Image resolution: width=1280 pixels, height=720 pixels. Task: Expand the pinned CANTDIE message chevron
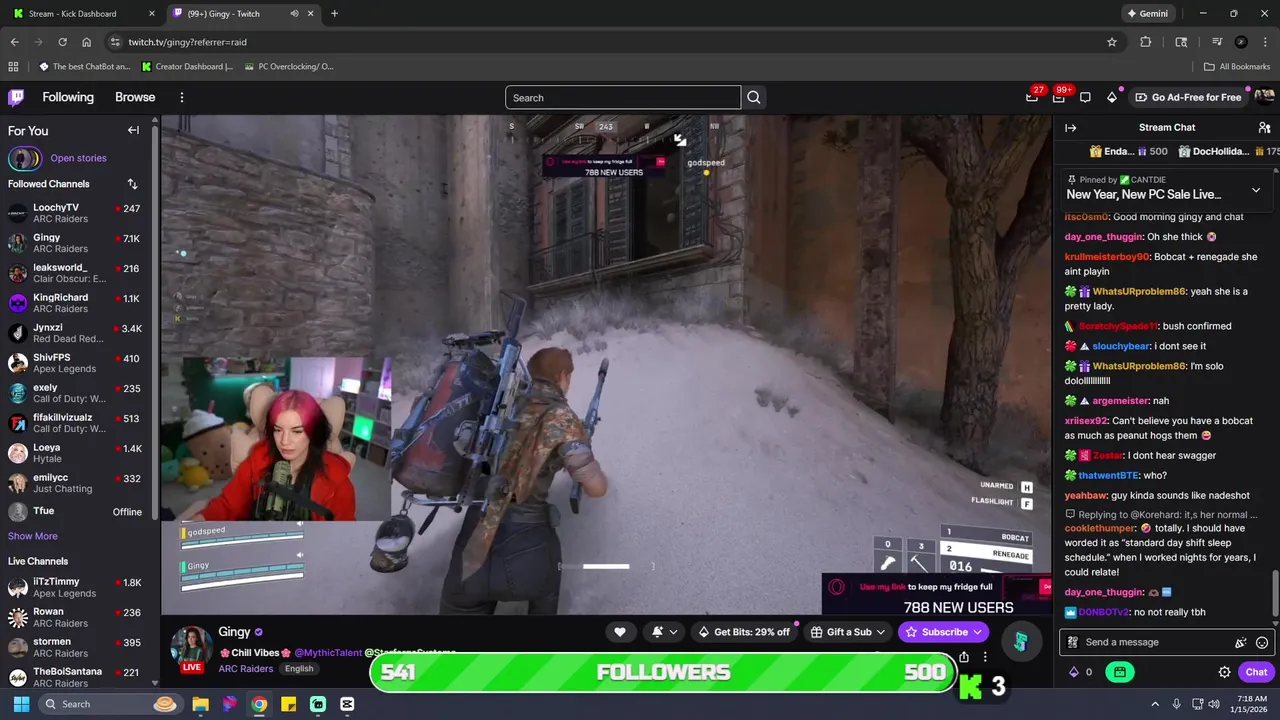coord(1256,189)
